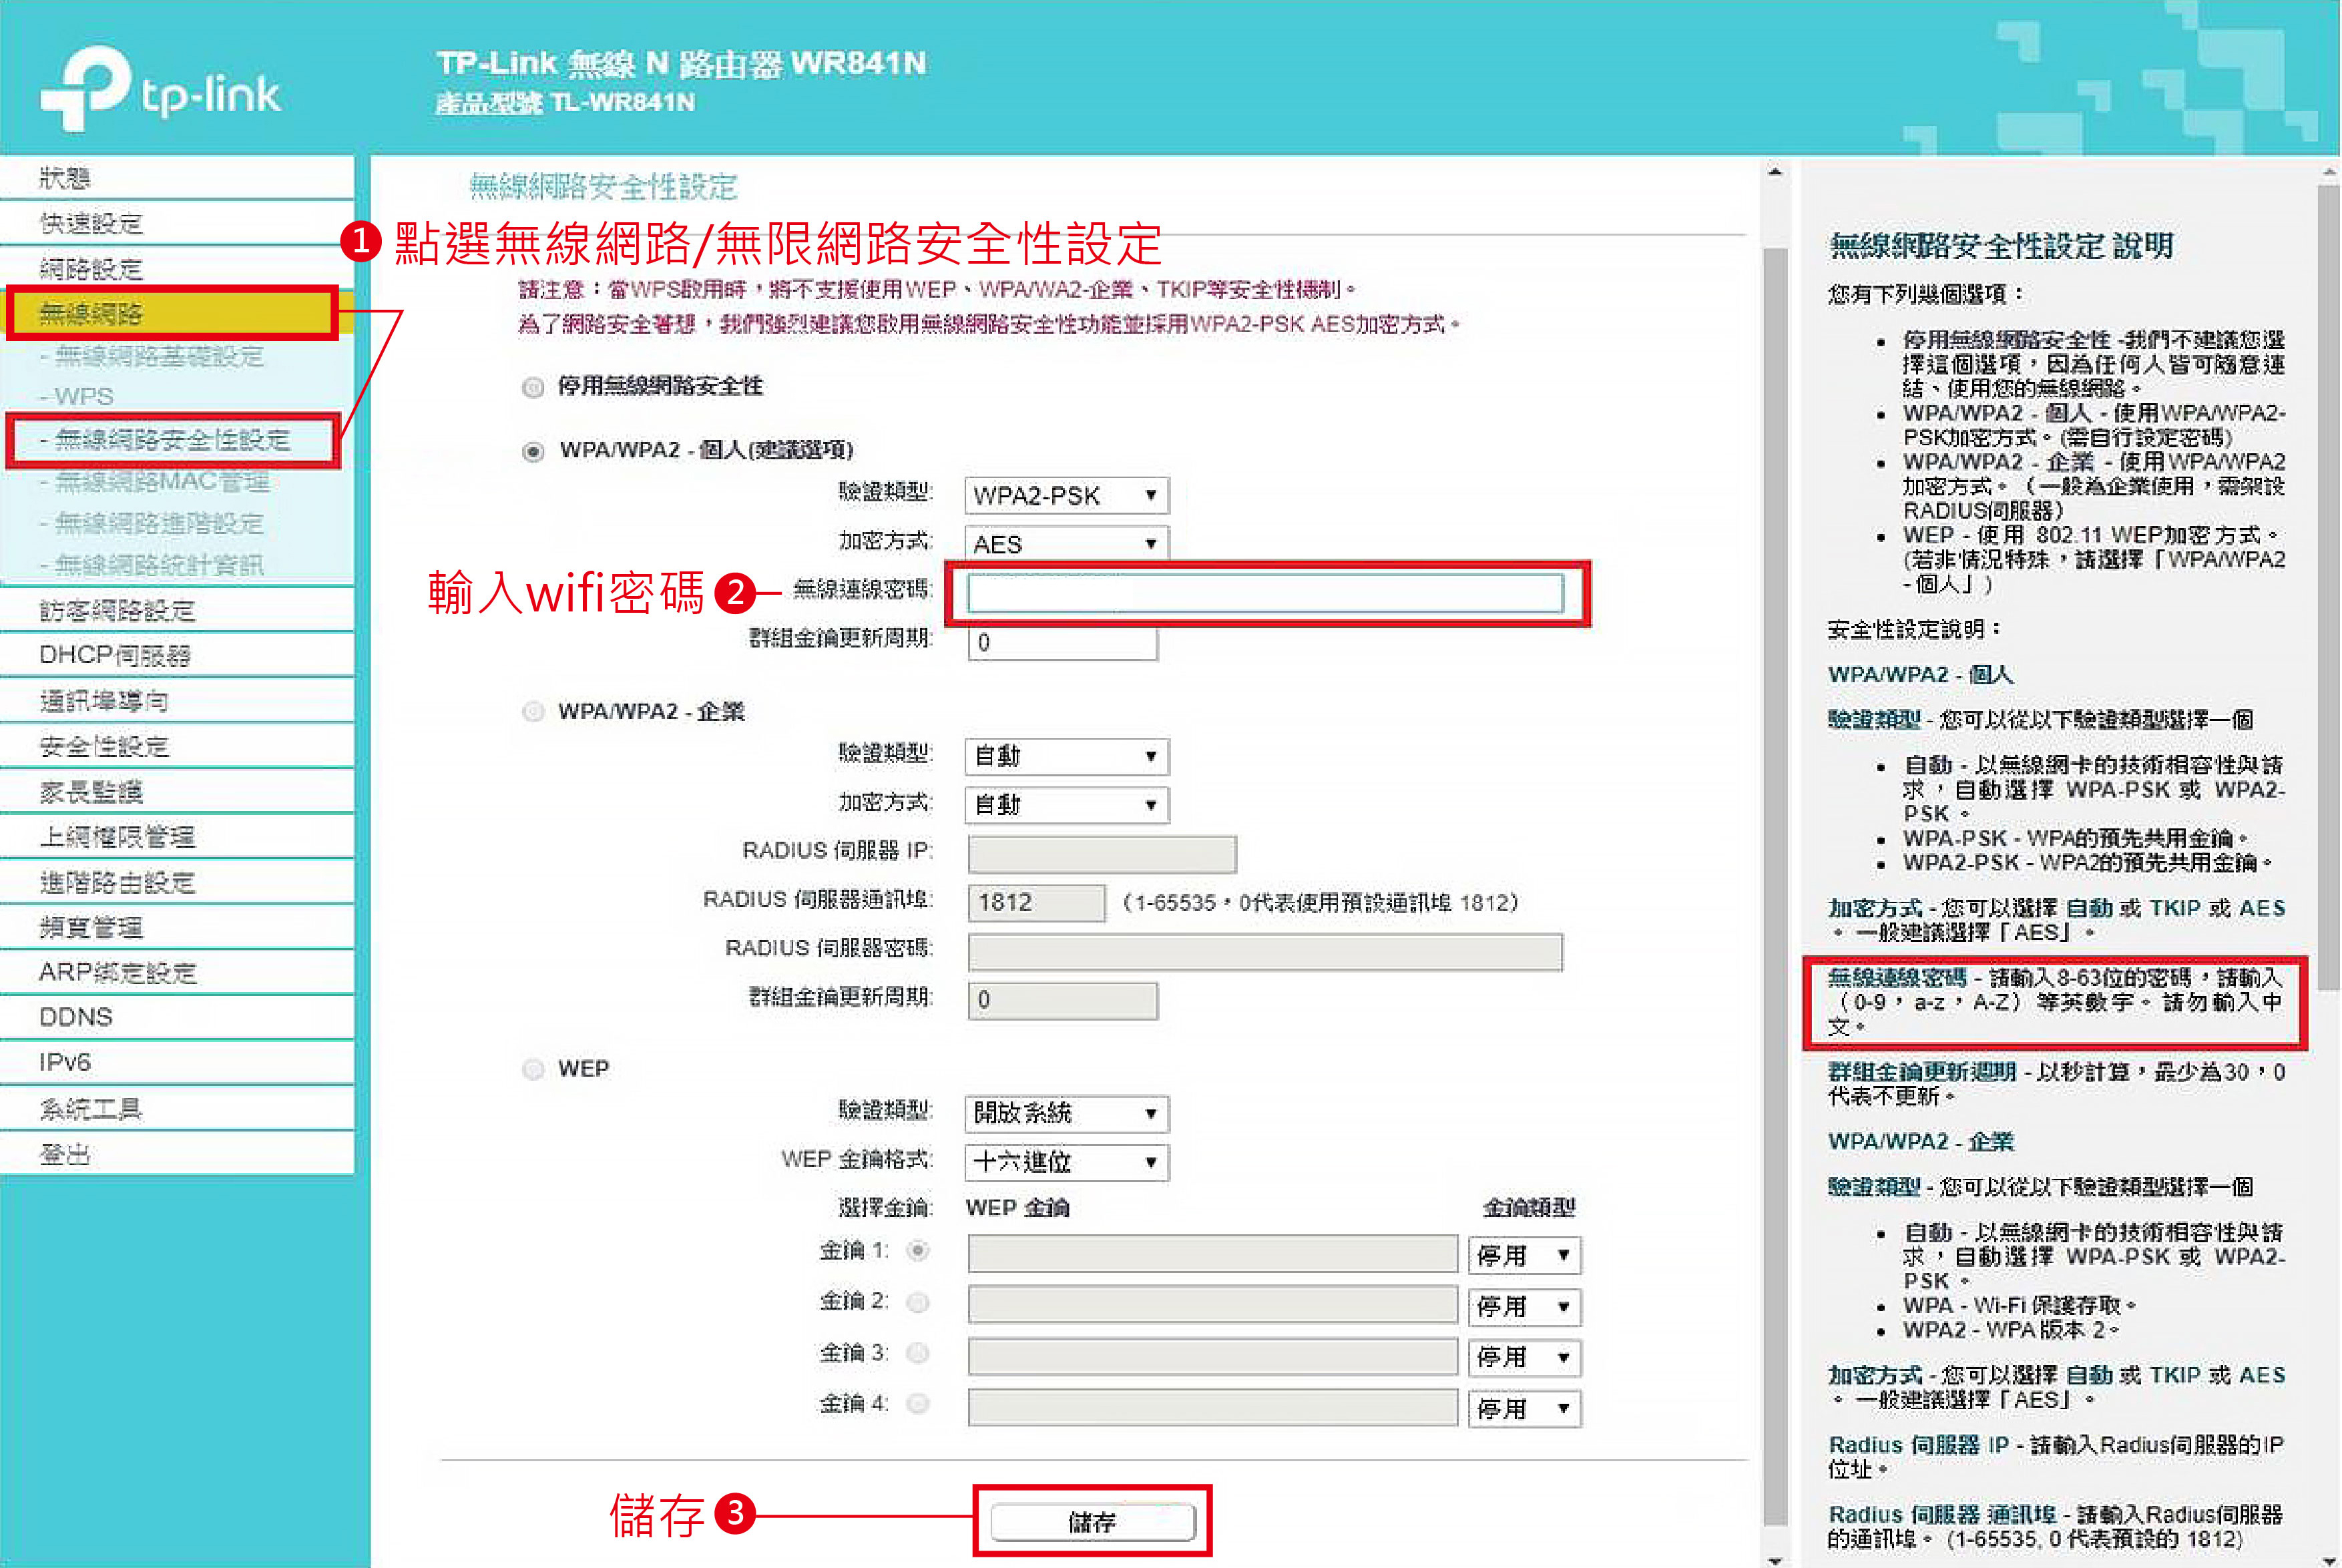Open 金鑰 4 停用 type dropdown

coord(1524,1409)
